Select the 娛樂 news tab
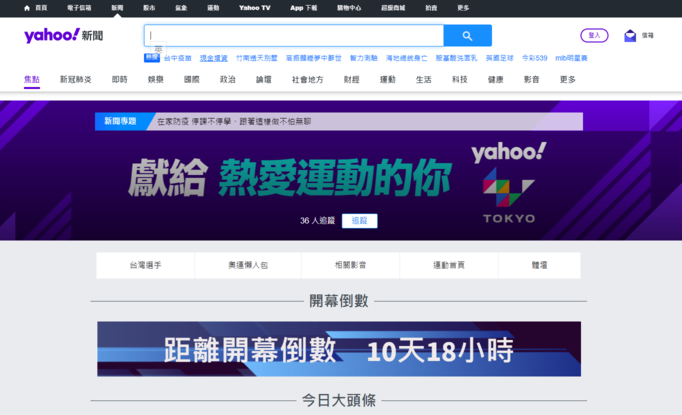The height and width of the screenshot is (415, 682). (156, 80)
